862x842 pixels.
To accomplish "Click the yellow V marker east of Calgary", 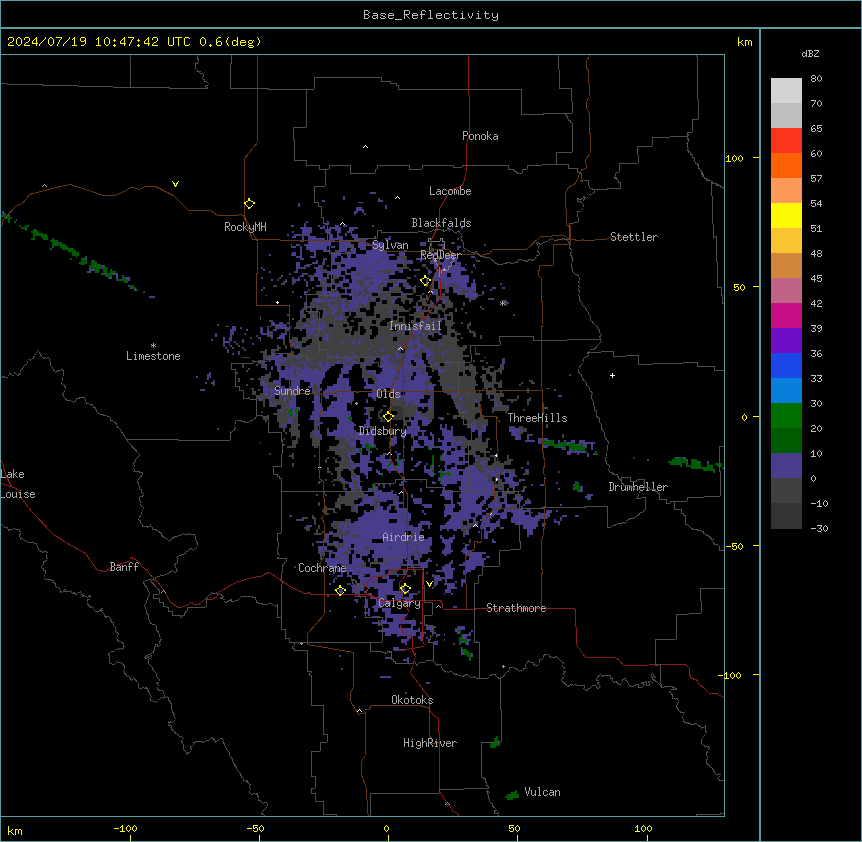I will pyautogui.click(x=429, y=584).
